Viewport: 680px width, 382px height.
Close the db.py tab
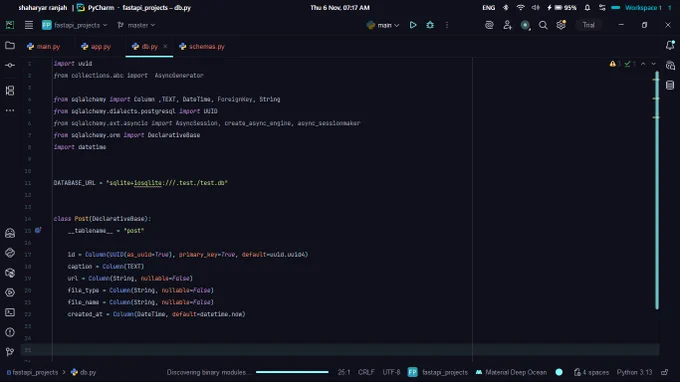(165, 46)
